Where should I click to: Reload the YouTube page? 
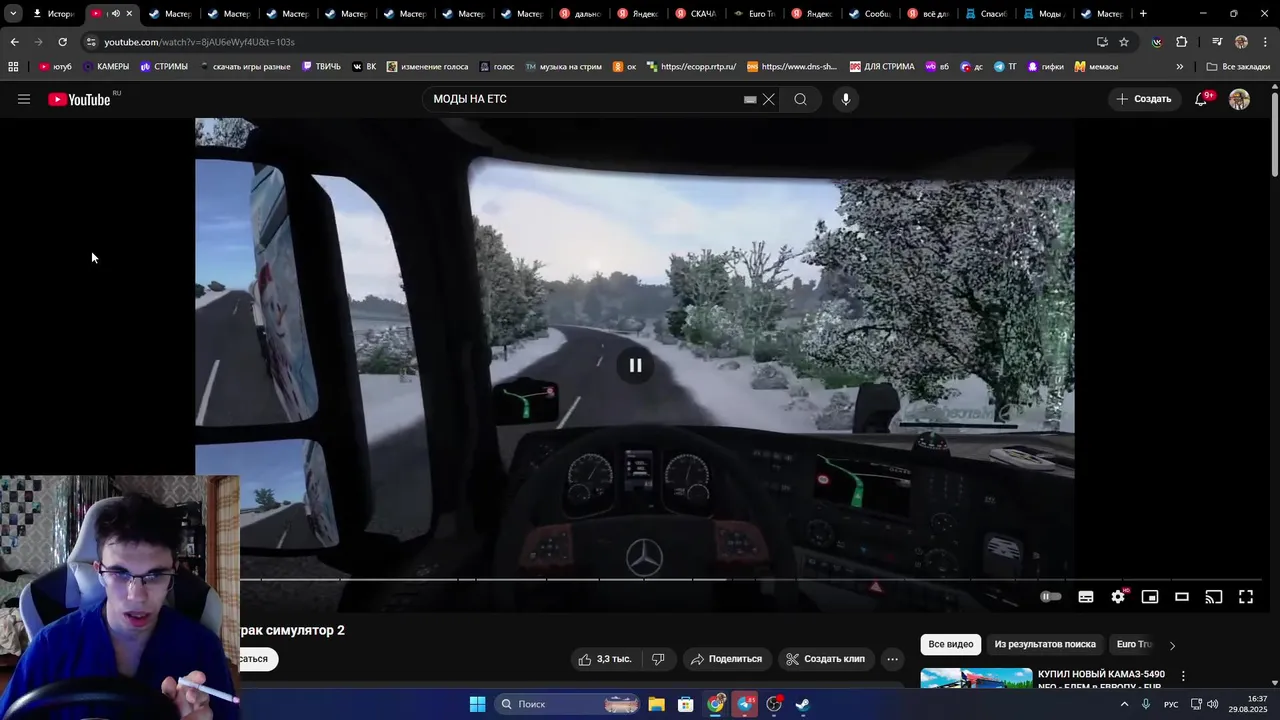pyautogui.click(x=62, y=42)
